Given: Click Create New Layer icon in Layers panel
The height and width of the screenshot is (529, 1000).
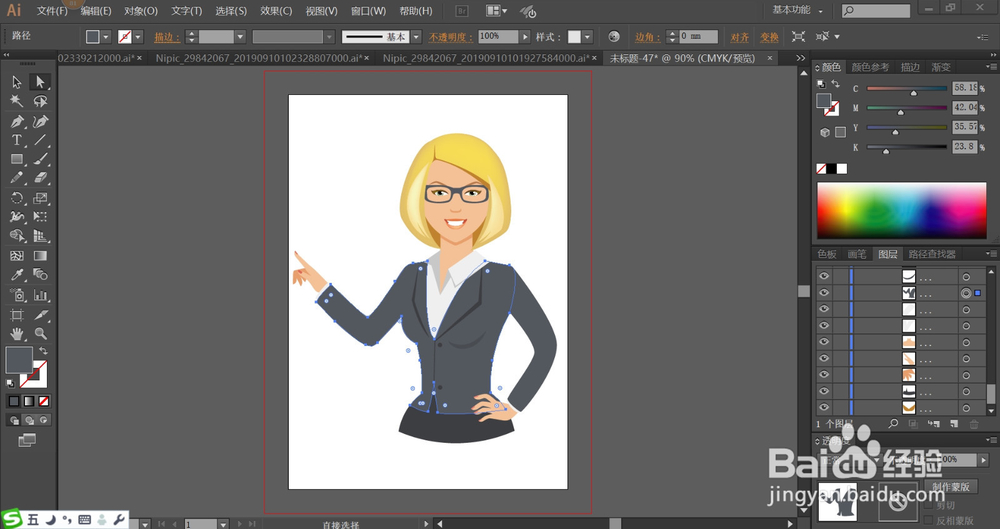Looking at the screenshot, I should coord(954,424).
